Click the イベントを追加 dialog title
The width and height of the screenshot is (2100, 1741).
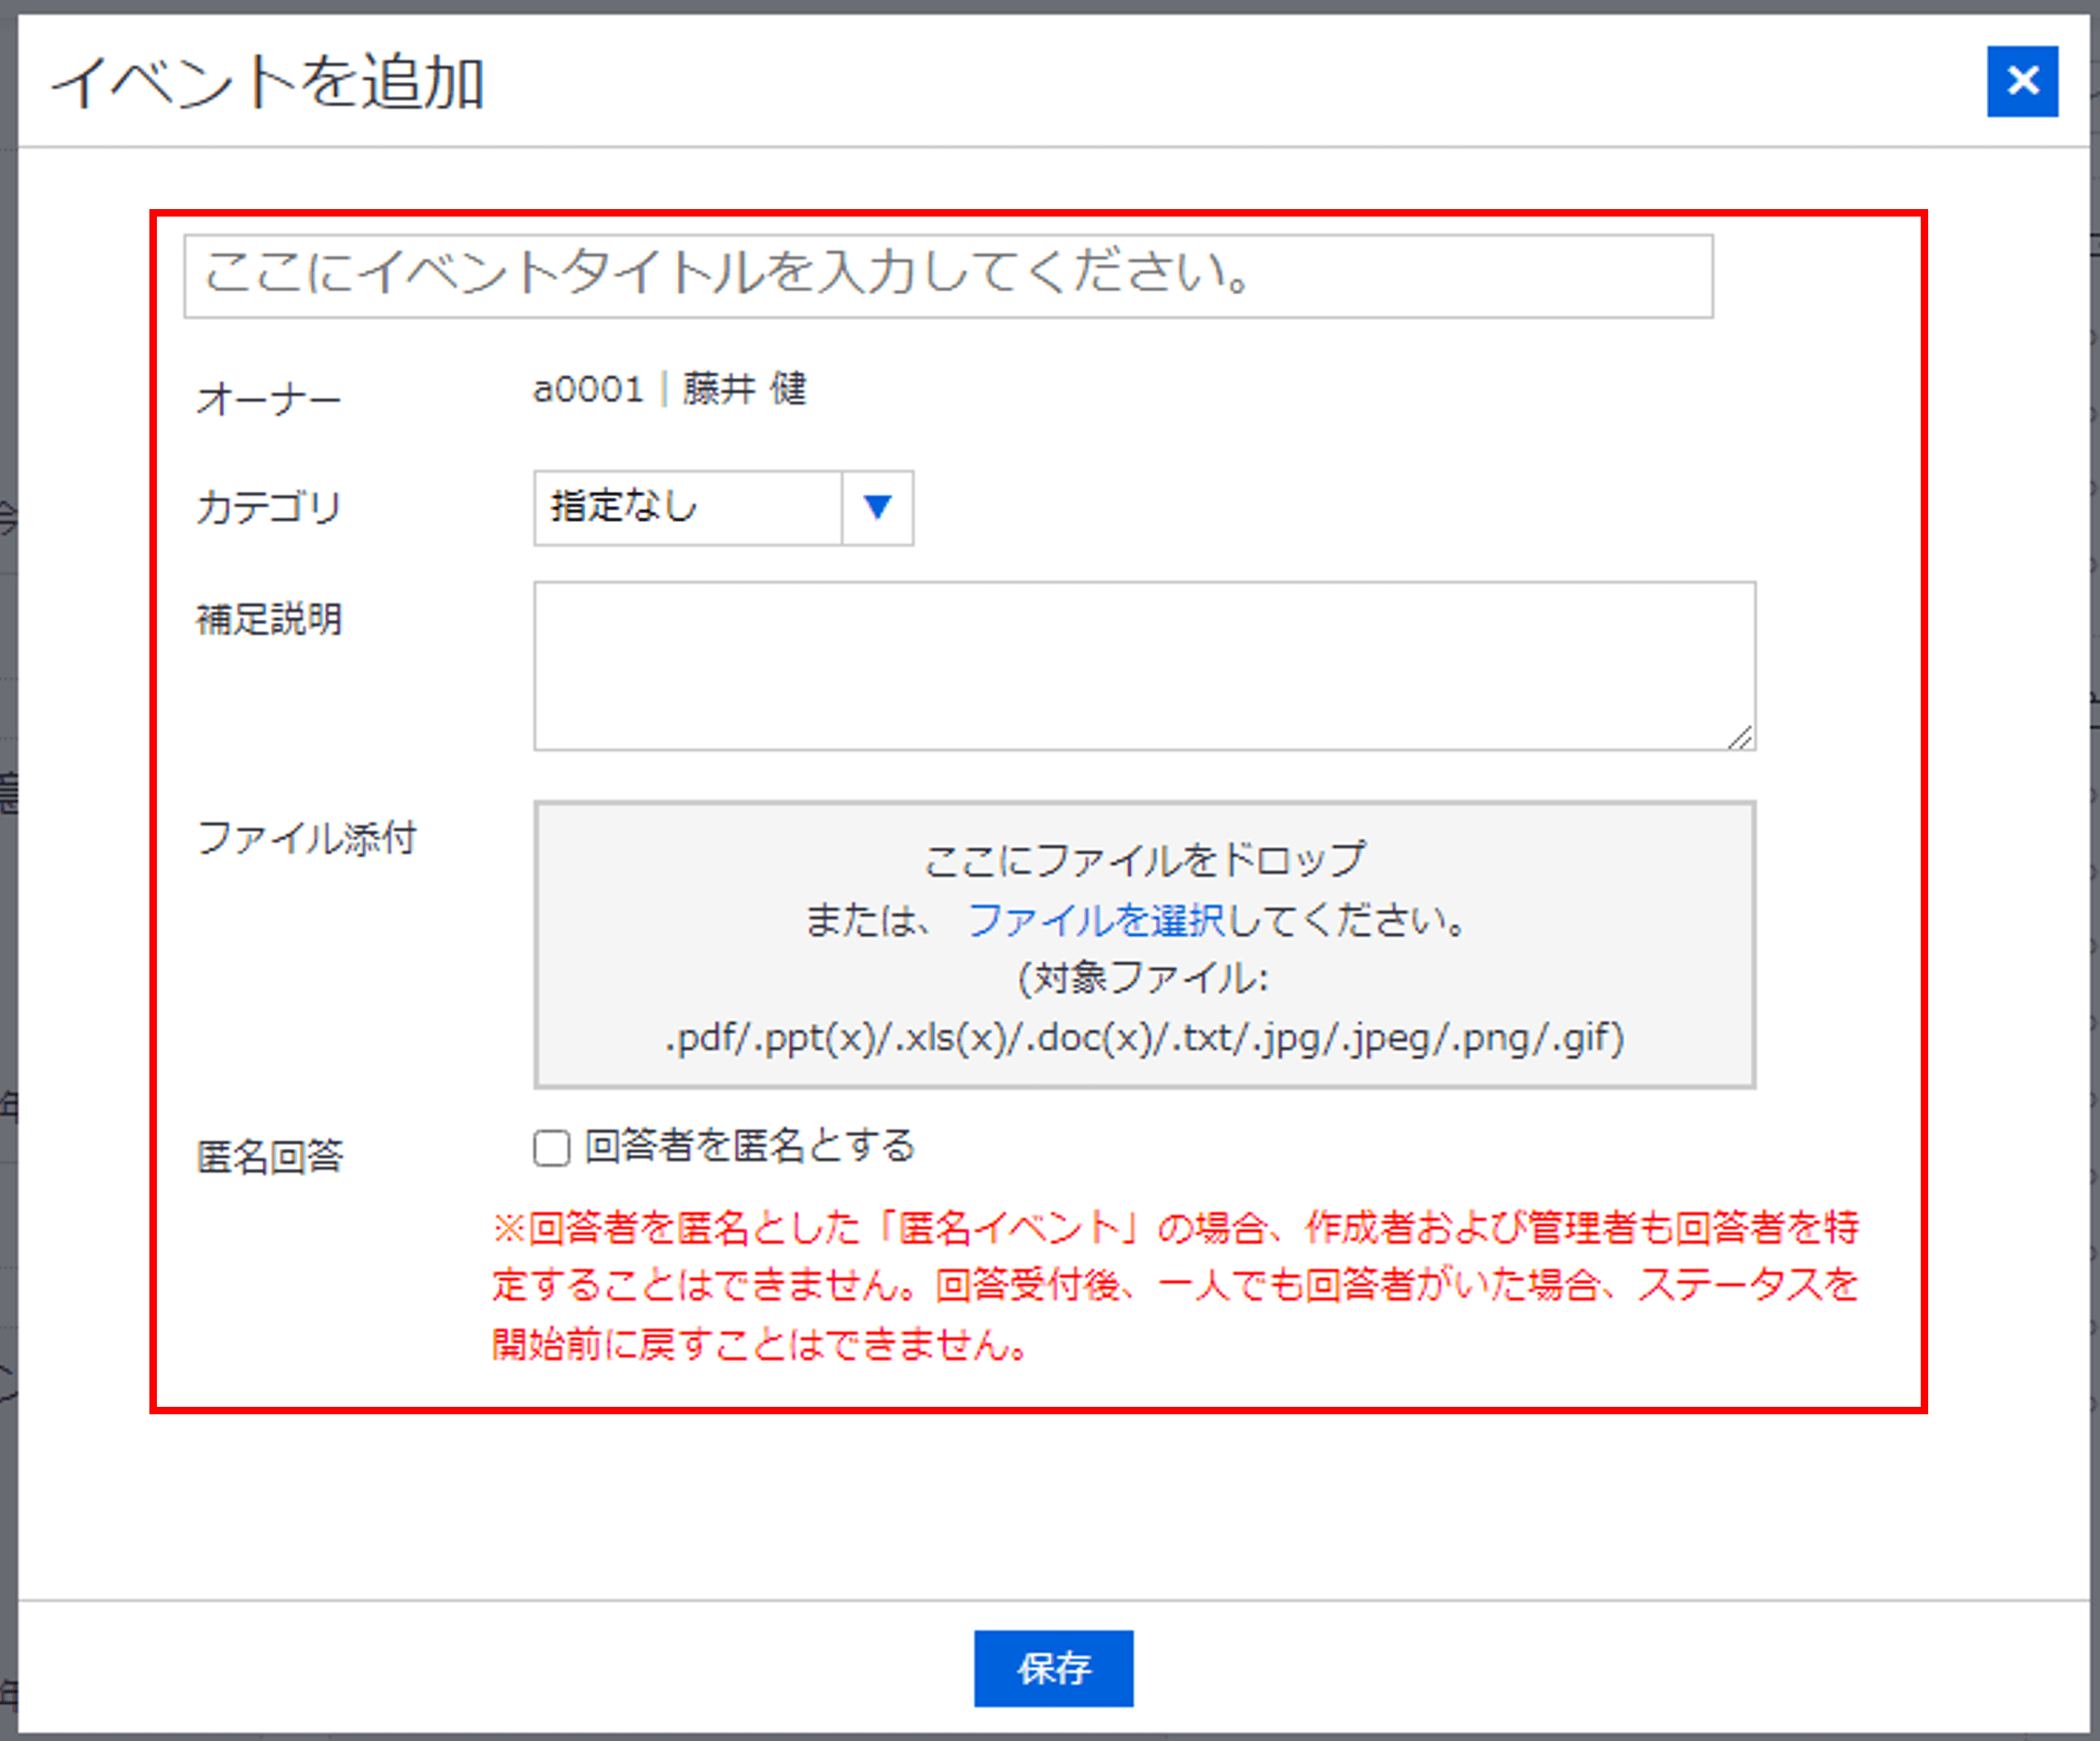click(x=268, y=82)
